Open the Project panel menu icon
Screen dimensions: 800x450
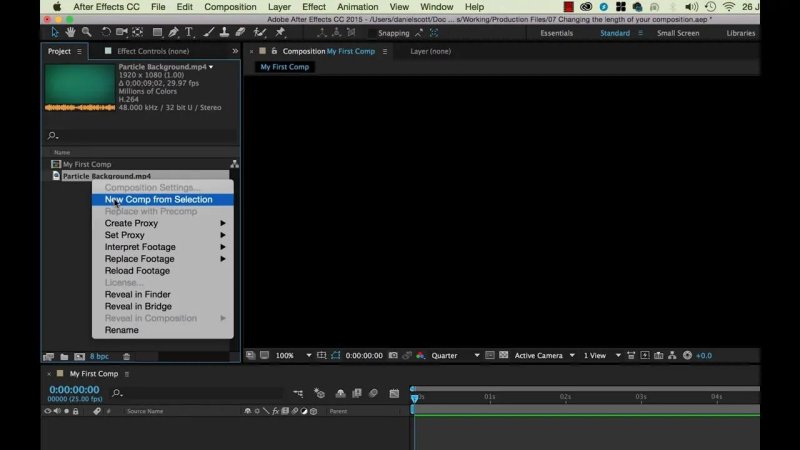point(79,52)
